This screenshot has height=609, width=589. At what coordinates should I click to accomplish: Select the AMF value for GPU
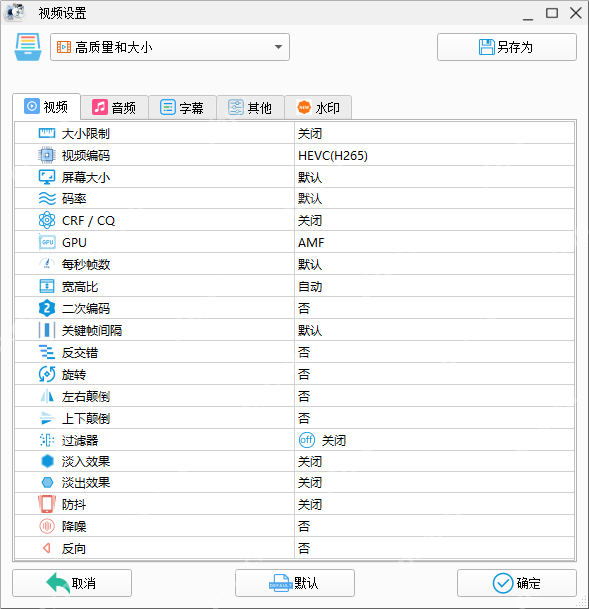(434, 242)
